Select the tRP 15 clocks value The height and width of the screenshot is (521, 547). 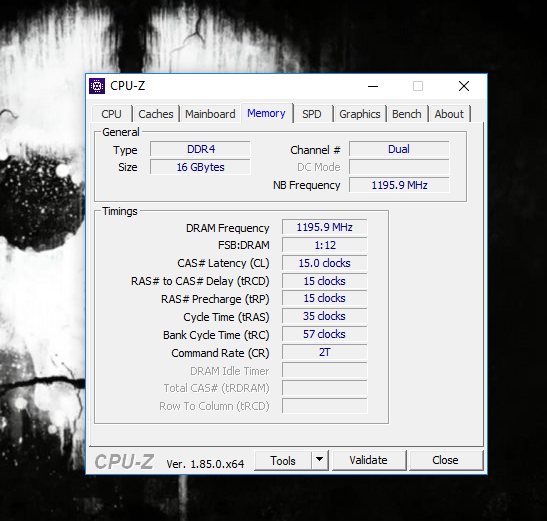(x=324, y=298)
